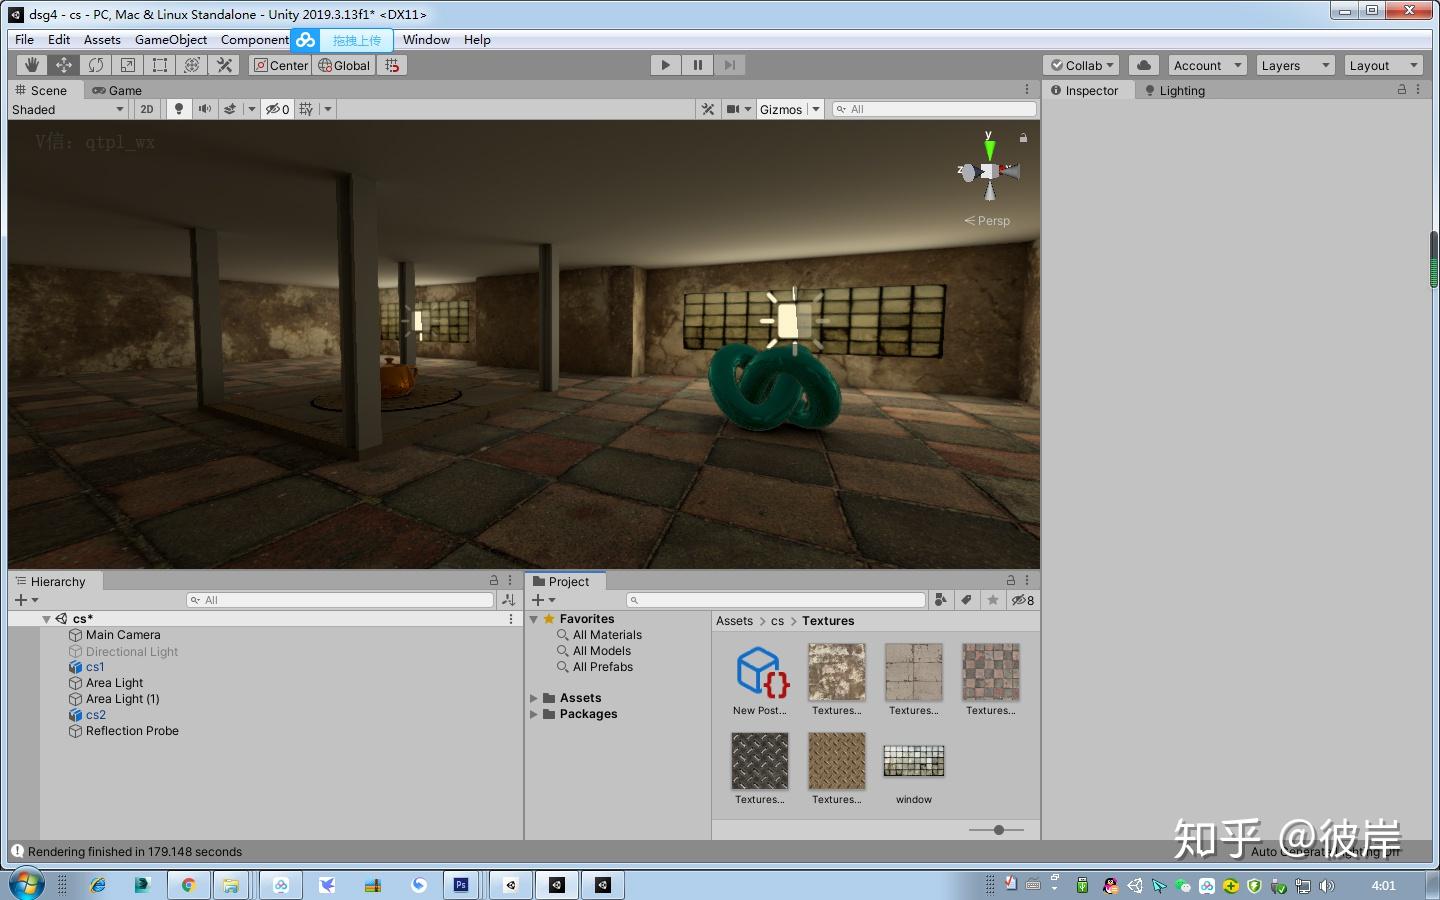Activate the Rect Transform tool
This screenshot has height=900, width=1440.
159,64
